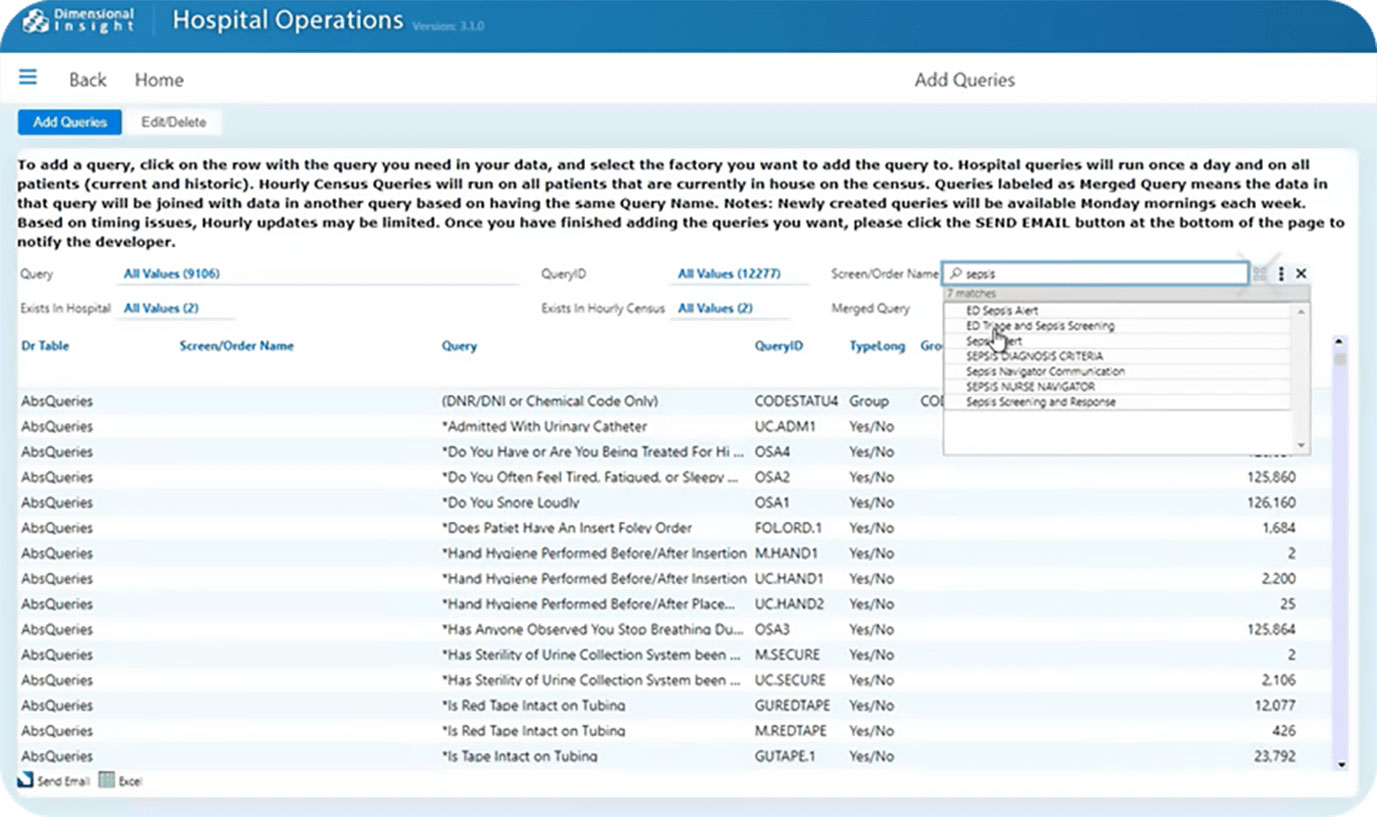Open the three-dot options menu beside search
Viewport: 1377px width, 817px height.
click(x=1281, y=274)
